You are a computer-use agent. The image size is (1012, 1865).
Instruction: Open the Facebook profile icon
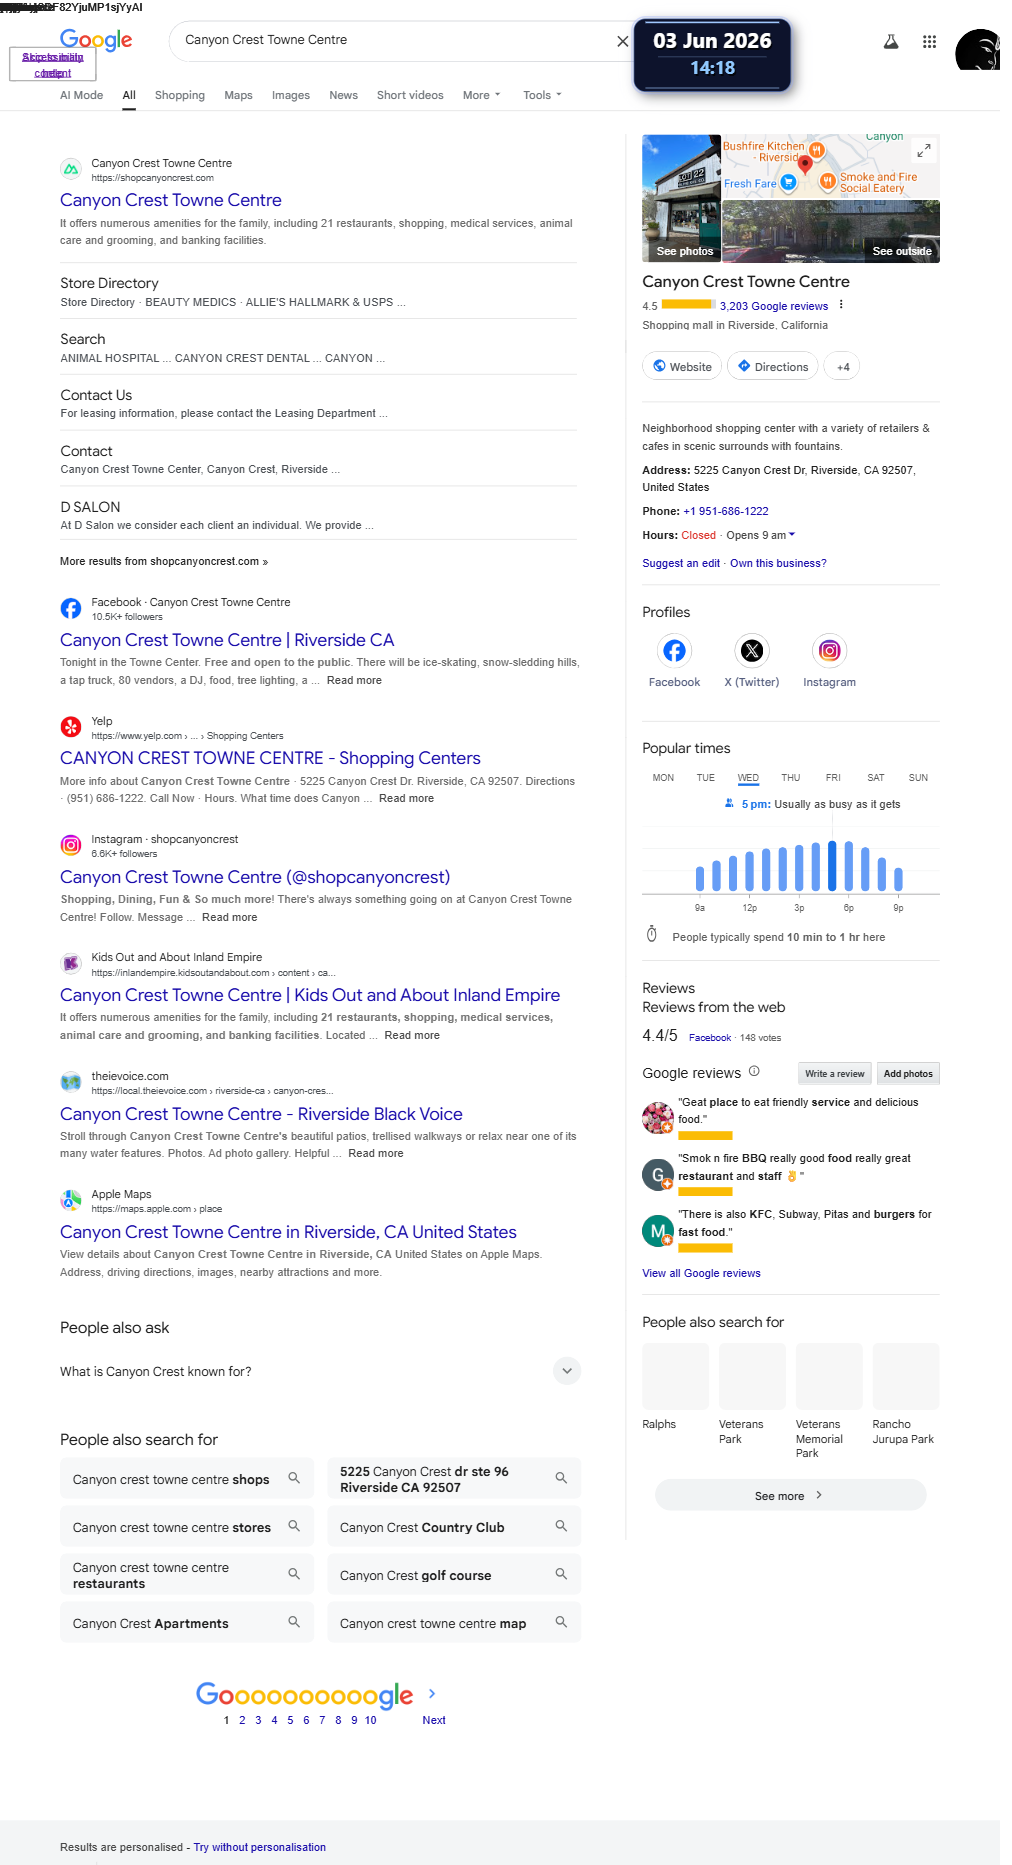[x=675, y=651]
